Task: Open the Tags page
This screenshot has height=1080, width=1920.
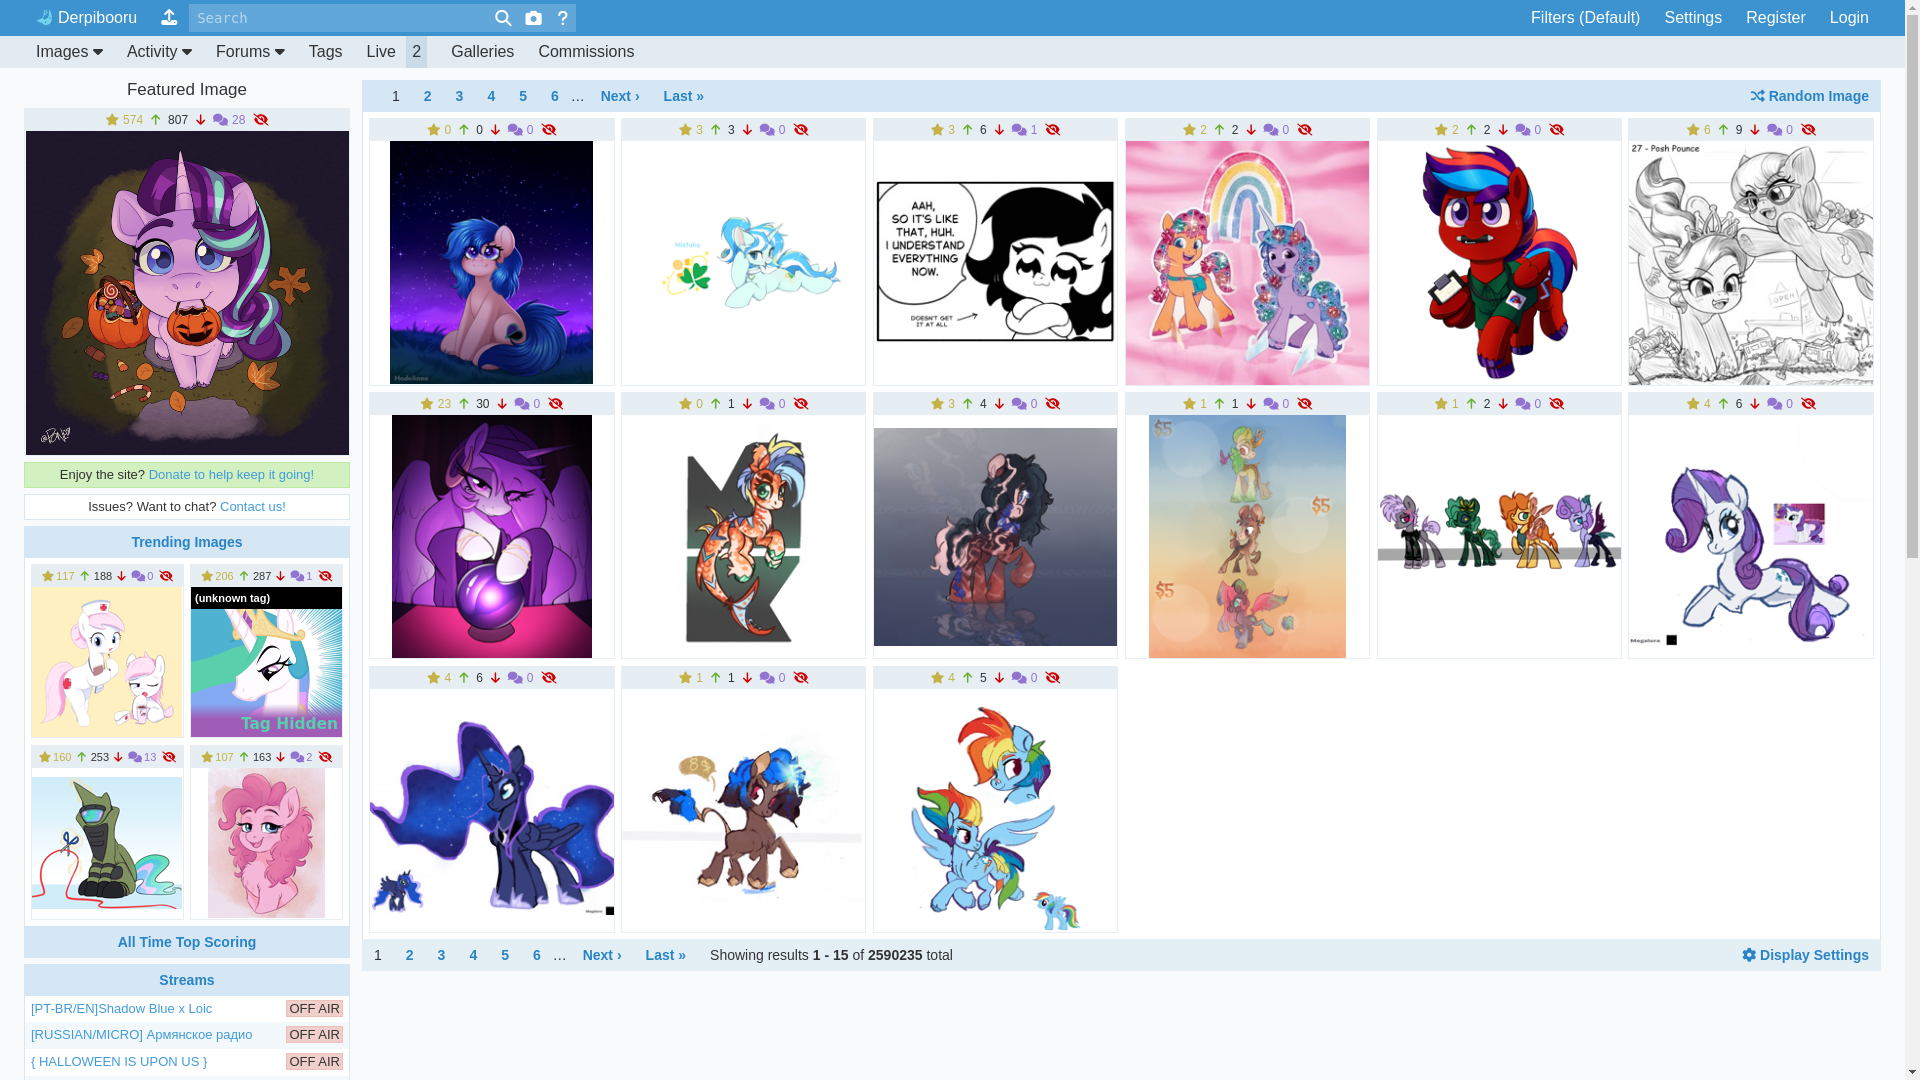Action: [325, 52]
